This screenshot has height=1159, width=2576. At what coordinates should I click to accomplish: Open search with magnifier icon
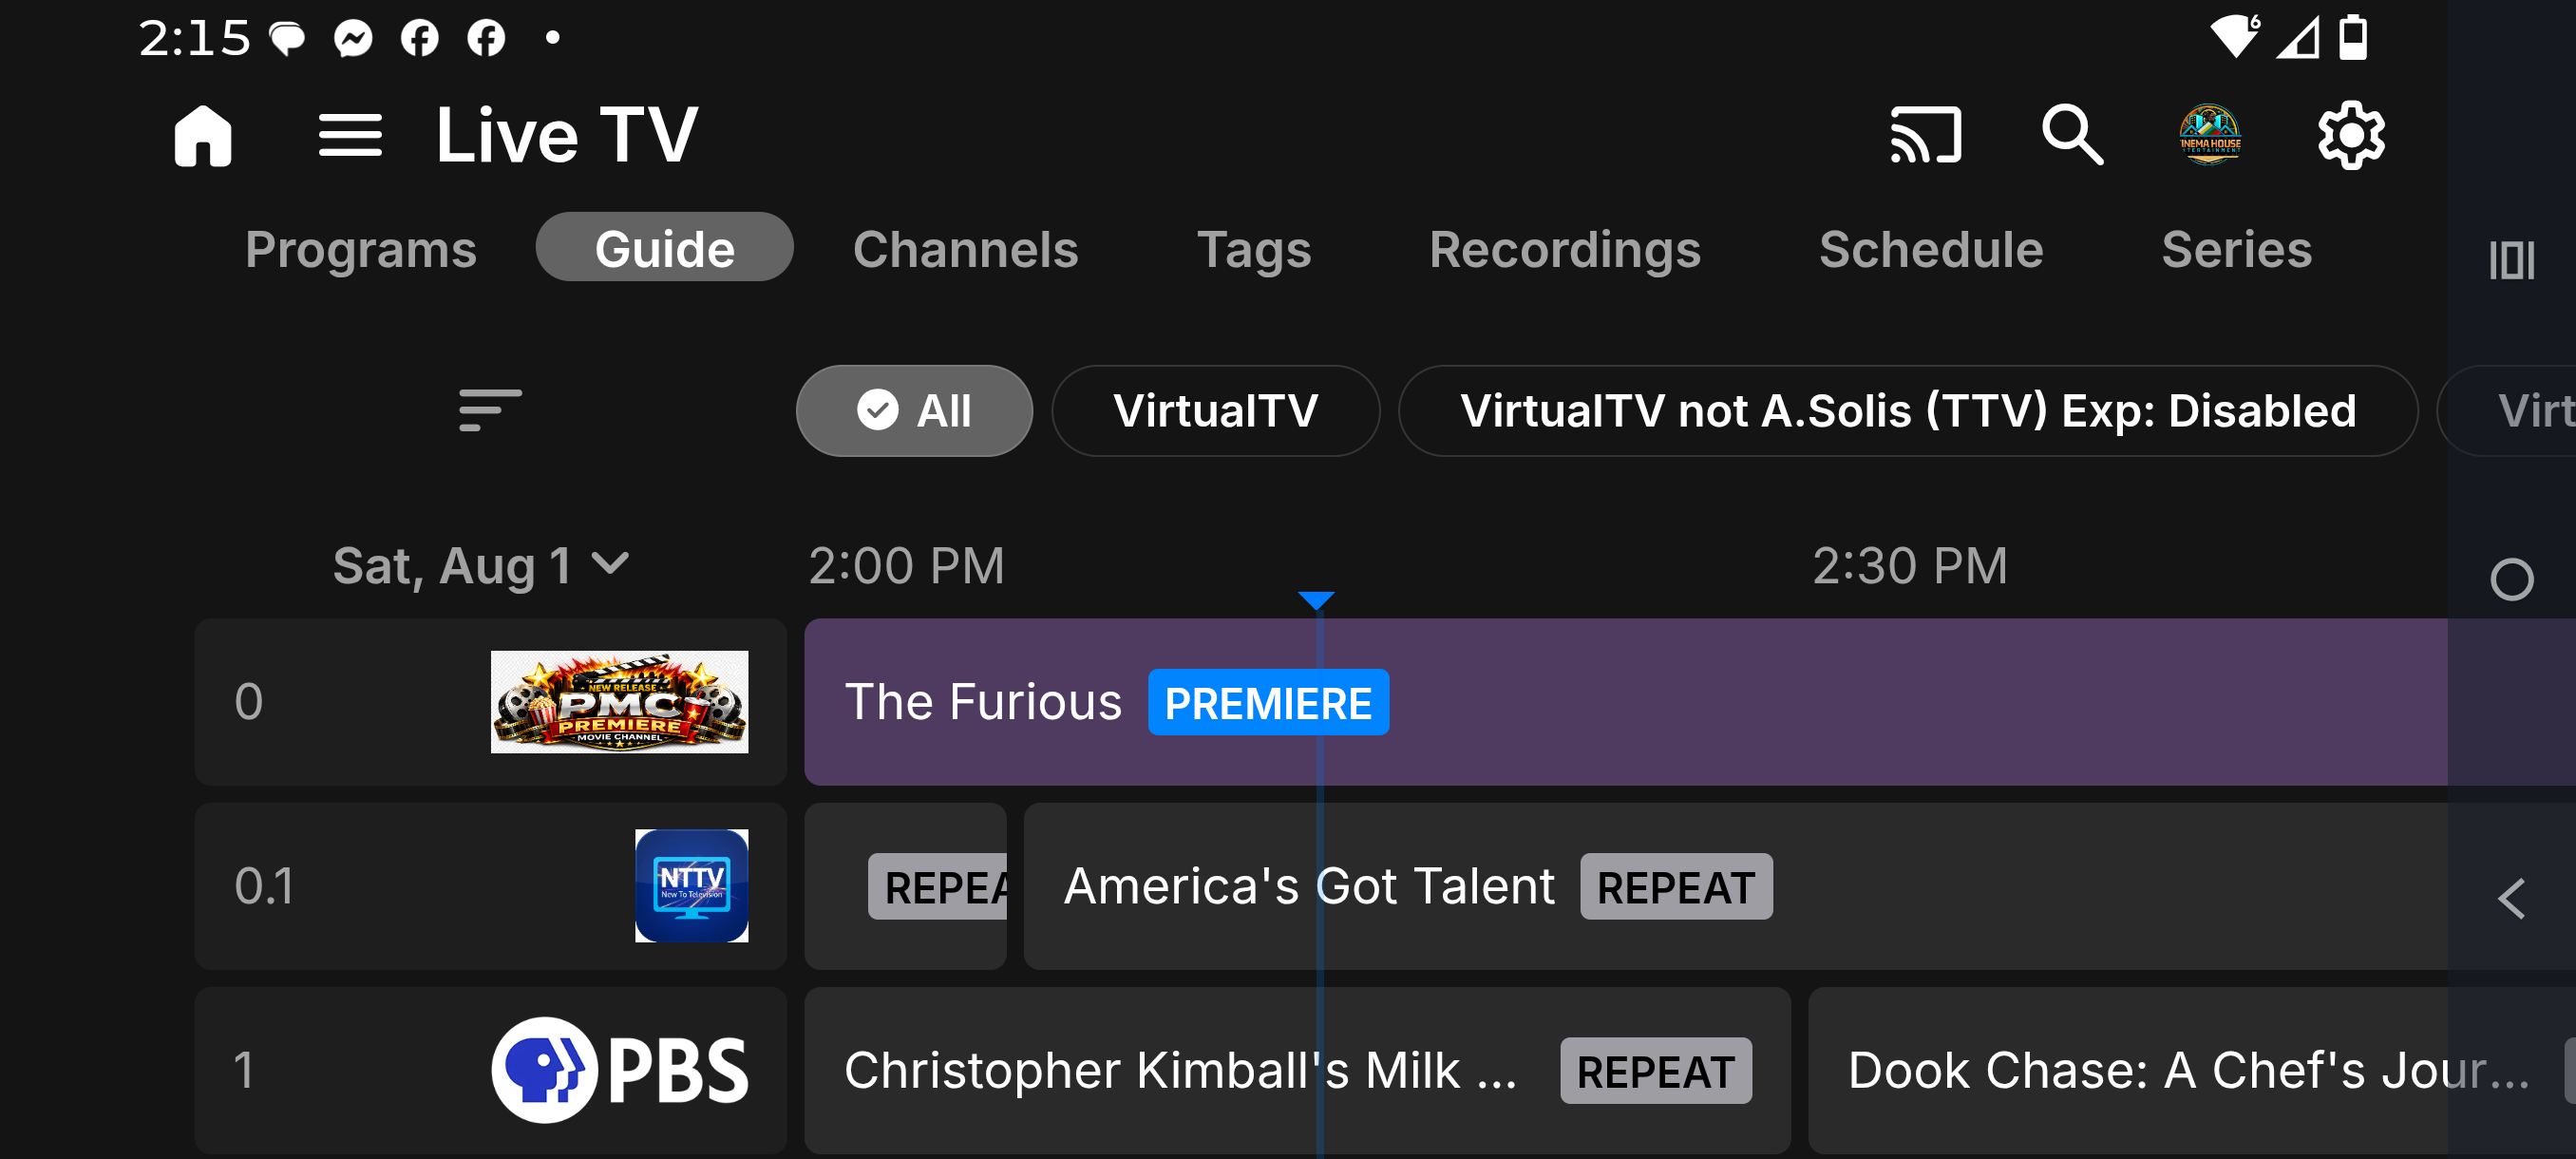[2072, 136]
